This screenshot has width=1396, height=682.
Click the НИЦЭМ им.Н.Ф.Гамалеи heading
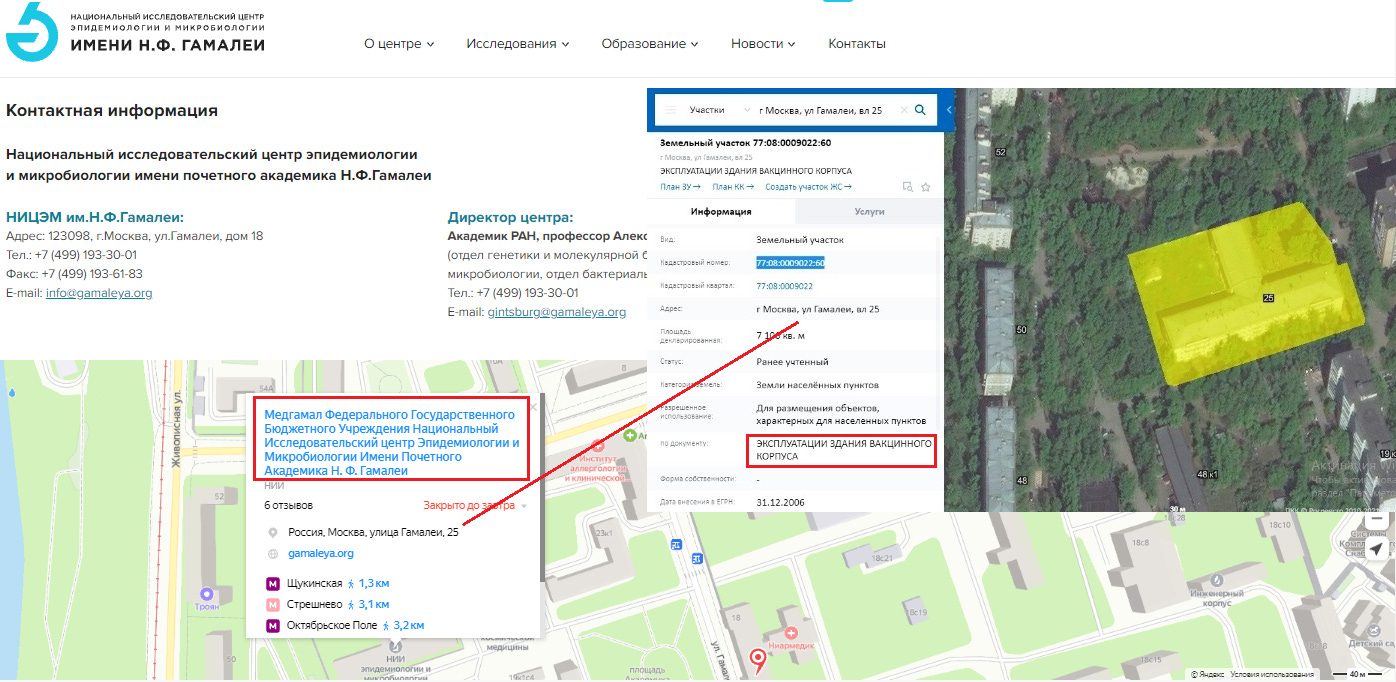click(x=95, y=217)
